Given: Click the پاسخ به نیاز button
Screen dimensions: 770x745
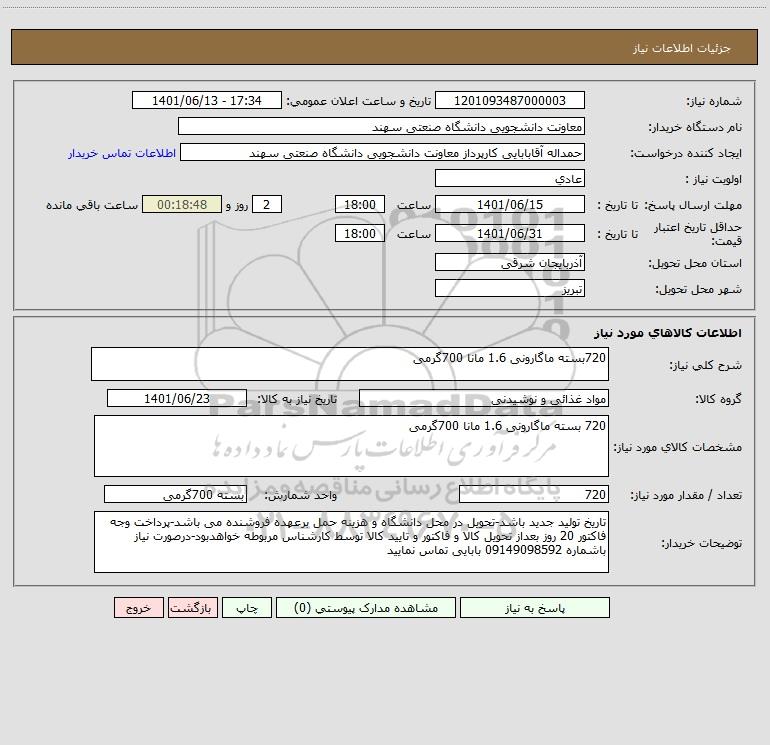Looking at the screenshot, I should tap(535, 607).
